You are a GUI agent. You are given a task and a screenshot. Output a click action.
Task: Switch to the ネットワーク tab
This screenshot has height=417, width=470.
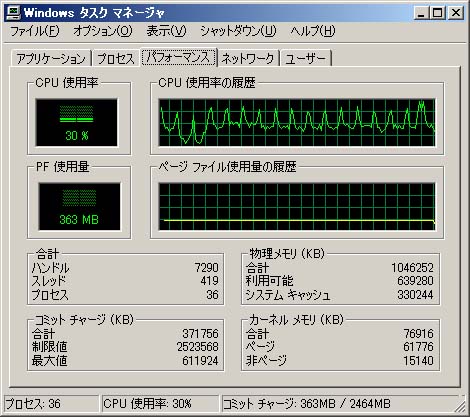[x=248, y=58]
